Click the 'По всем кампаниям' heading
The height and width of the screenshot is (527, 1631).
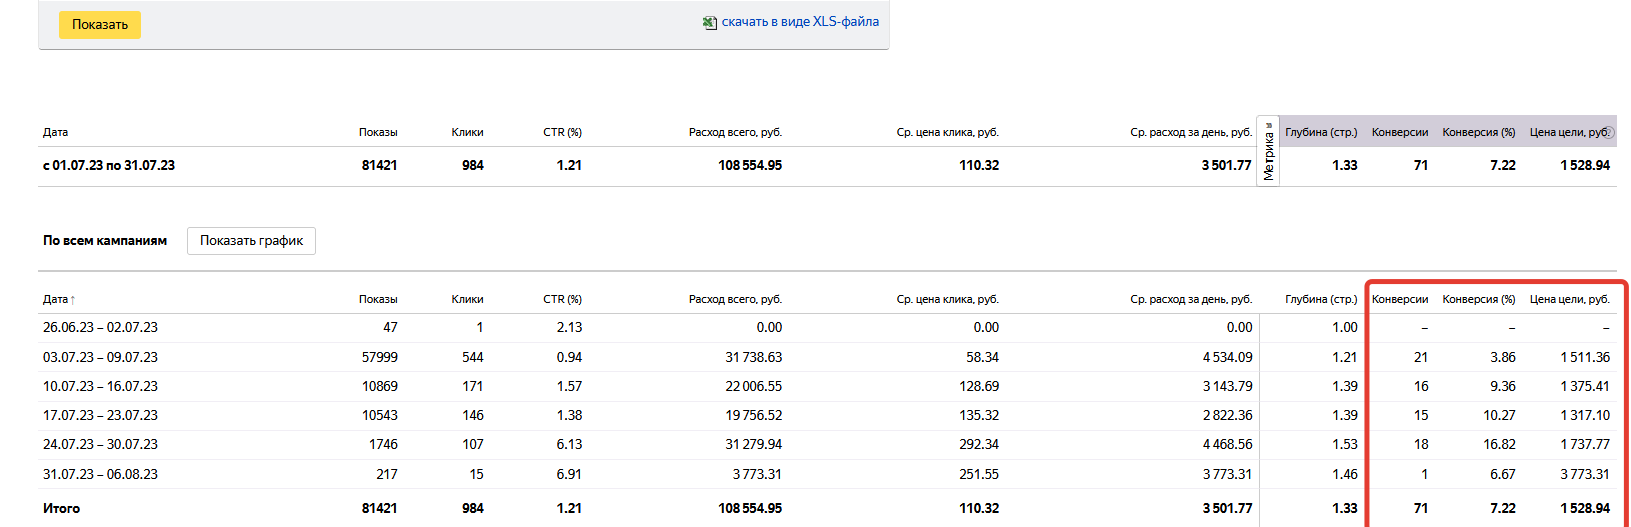[x=105, y=241]
